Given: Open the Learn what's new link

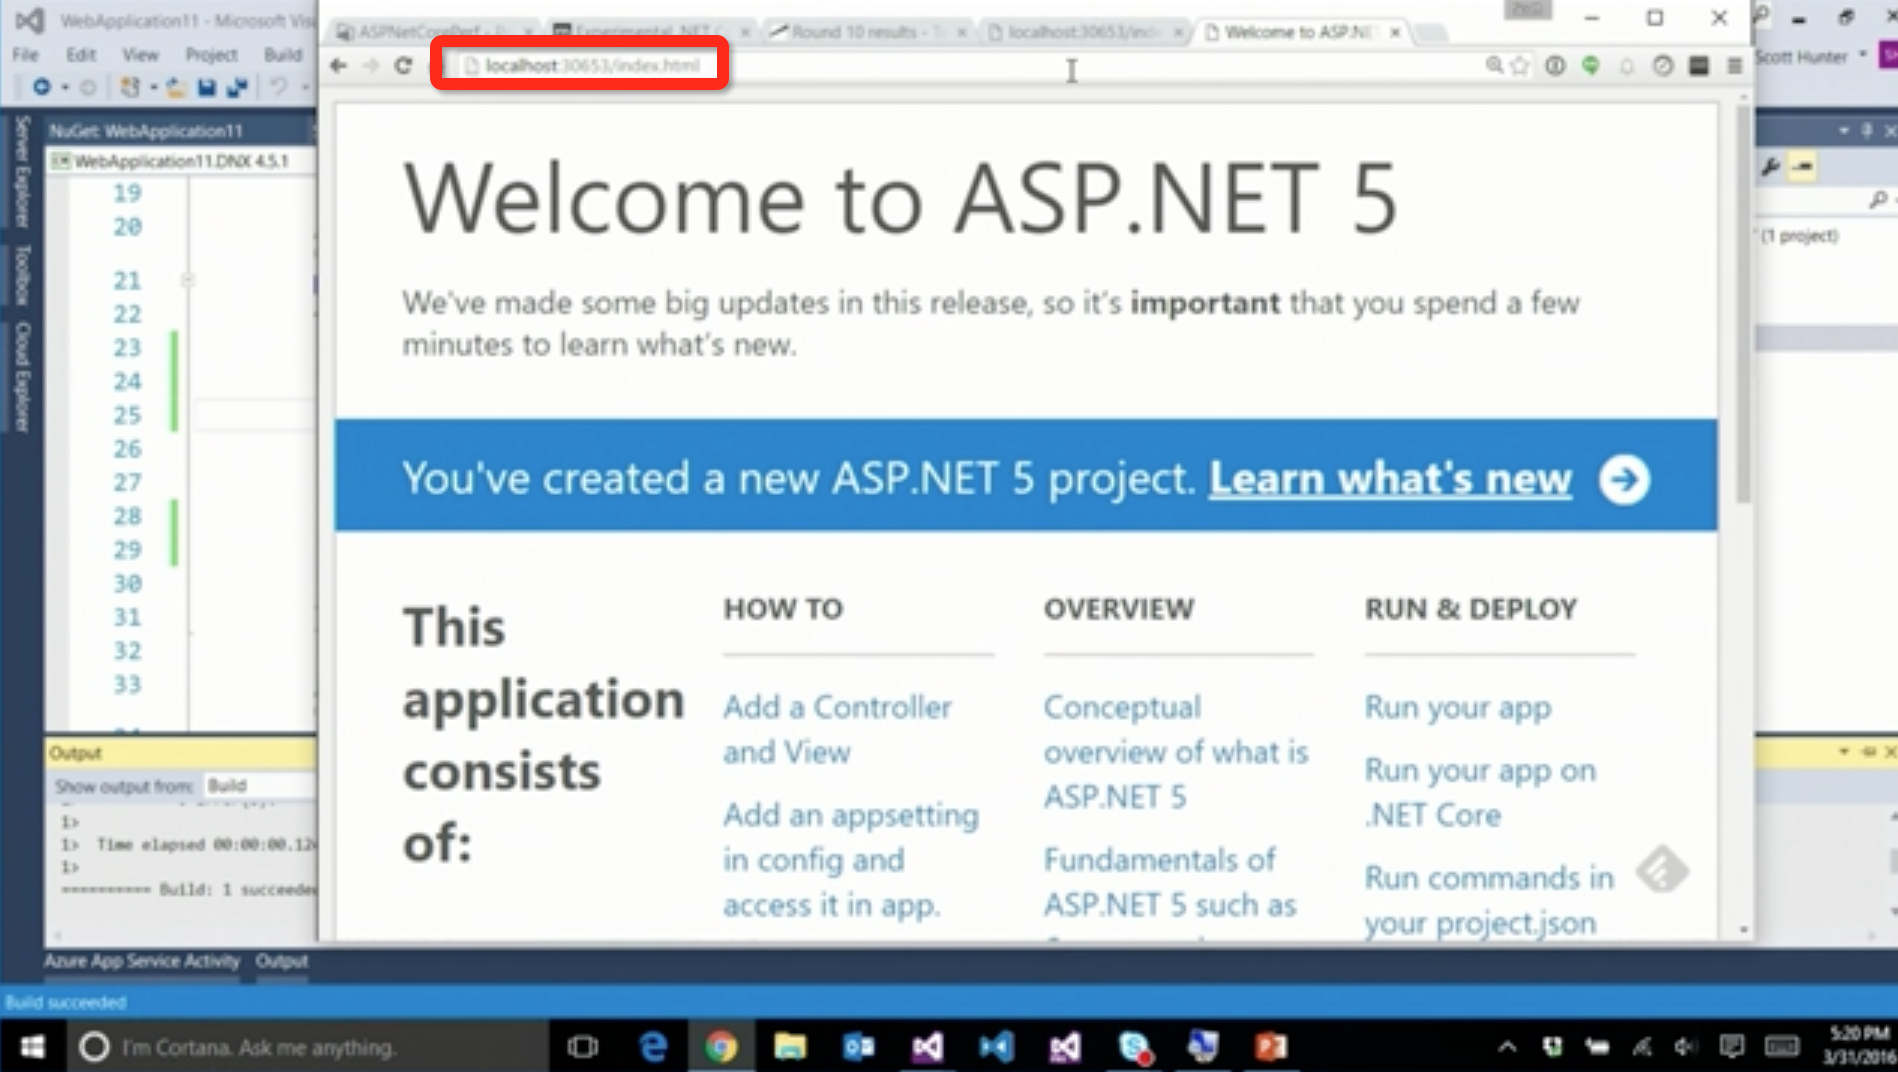Looking at the screenshot, I should coord(1390,478).
